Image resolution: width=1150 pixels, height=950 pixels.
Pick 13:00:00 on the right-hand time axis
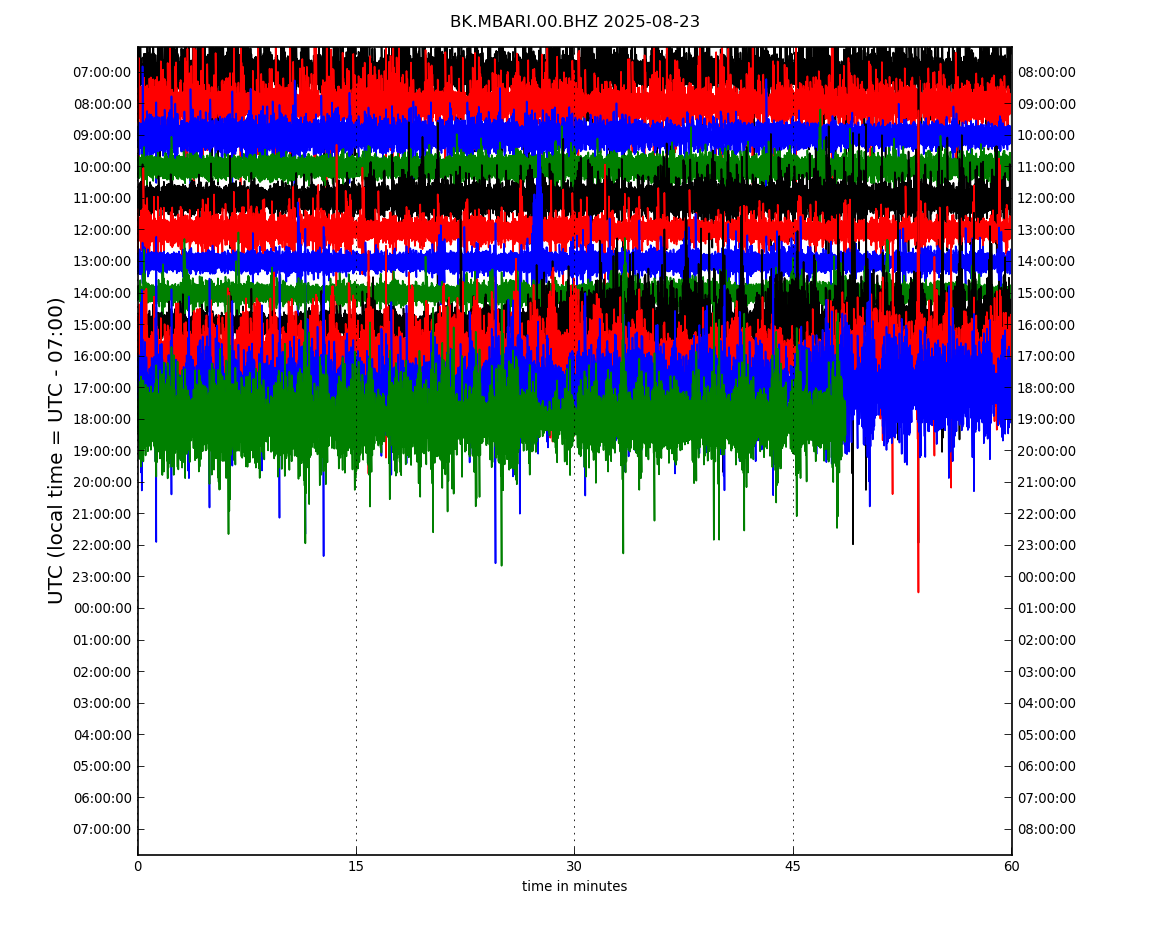click(1047, 230)
